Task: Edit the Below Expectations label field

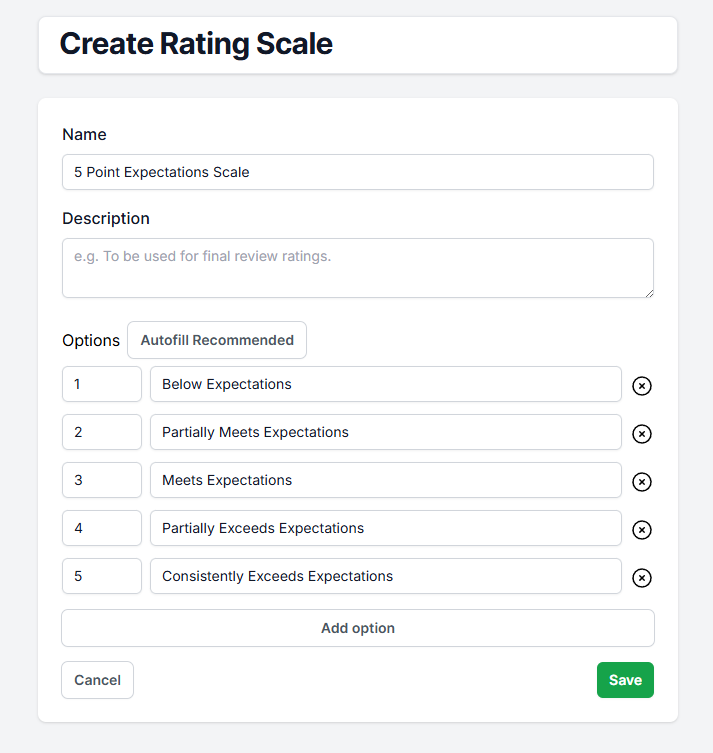Action: click(385, 384)
